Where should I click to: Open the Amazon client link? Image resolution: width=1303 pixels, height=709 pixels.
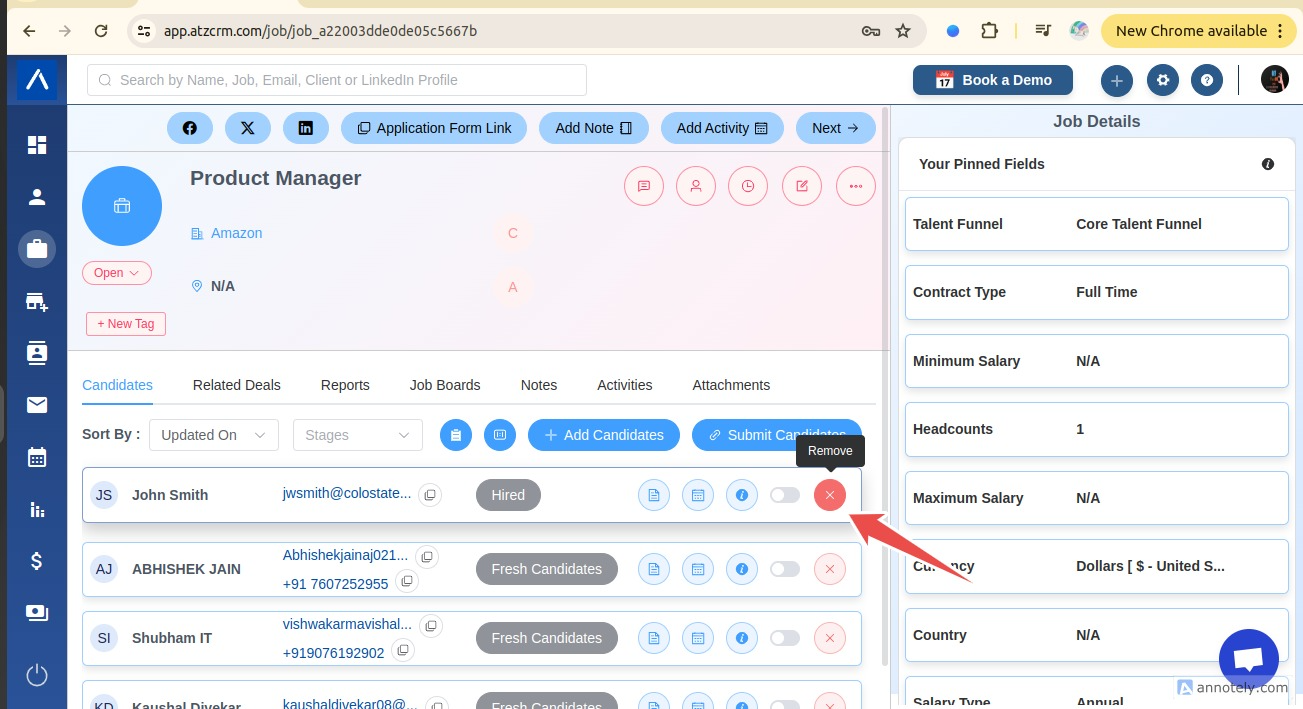[x=236, y=233]
